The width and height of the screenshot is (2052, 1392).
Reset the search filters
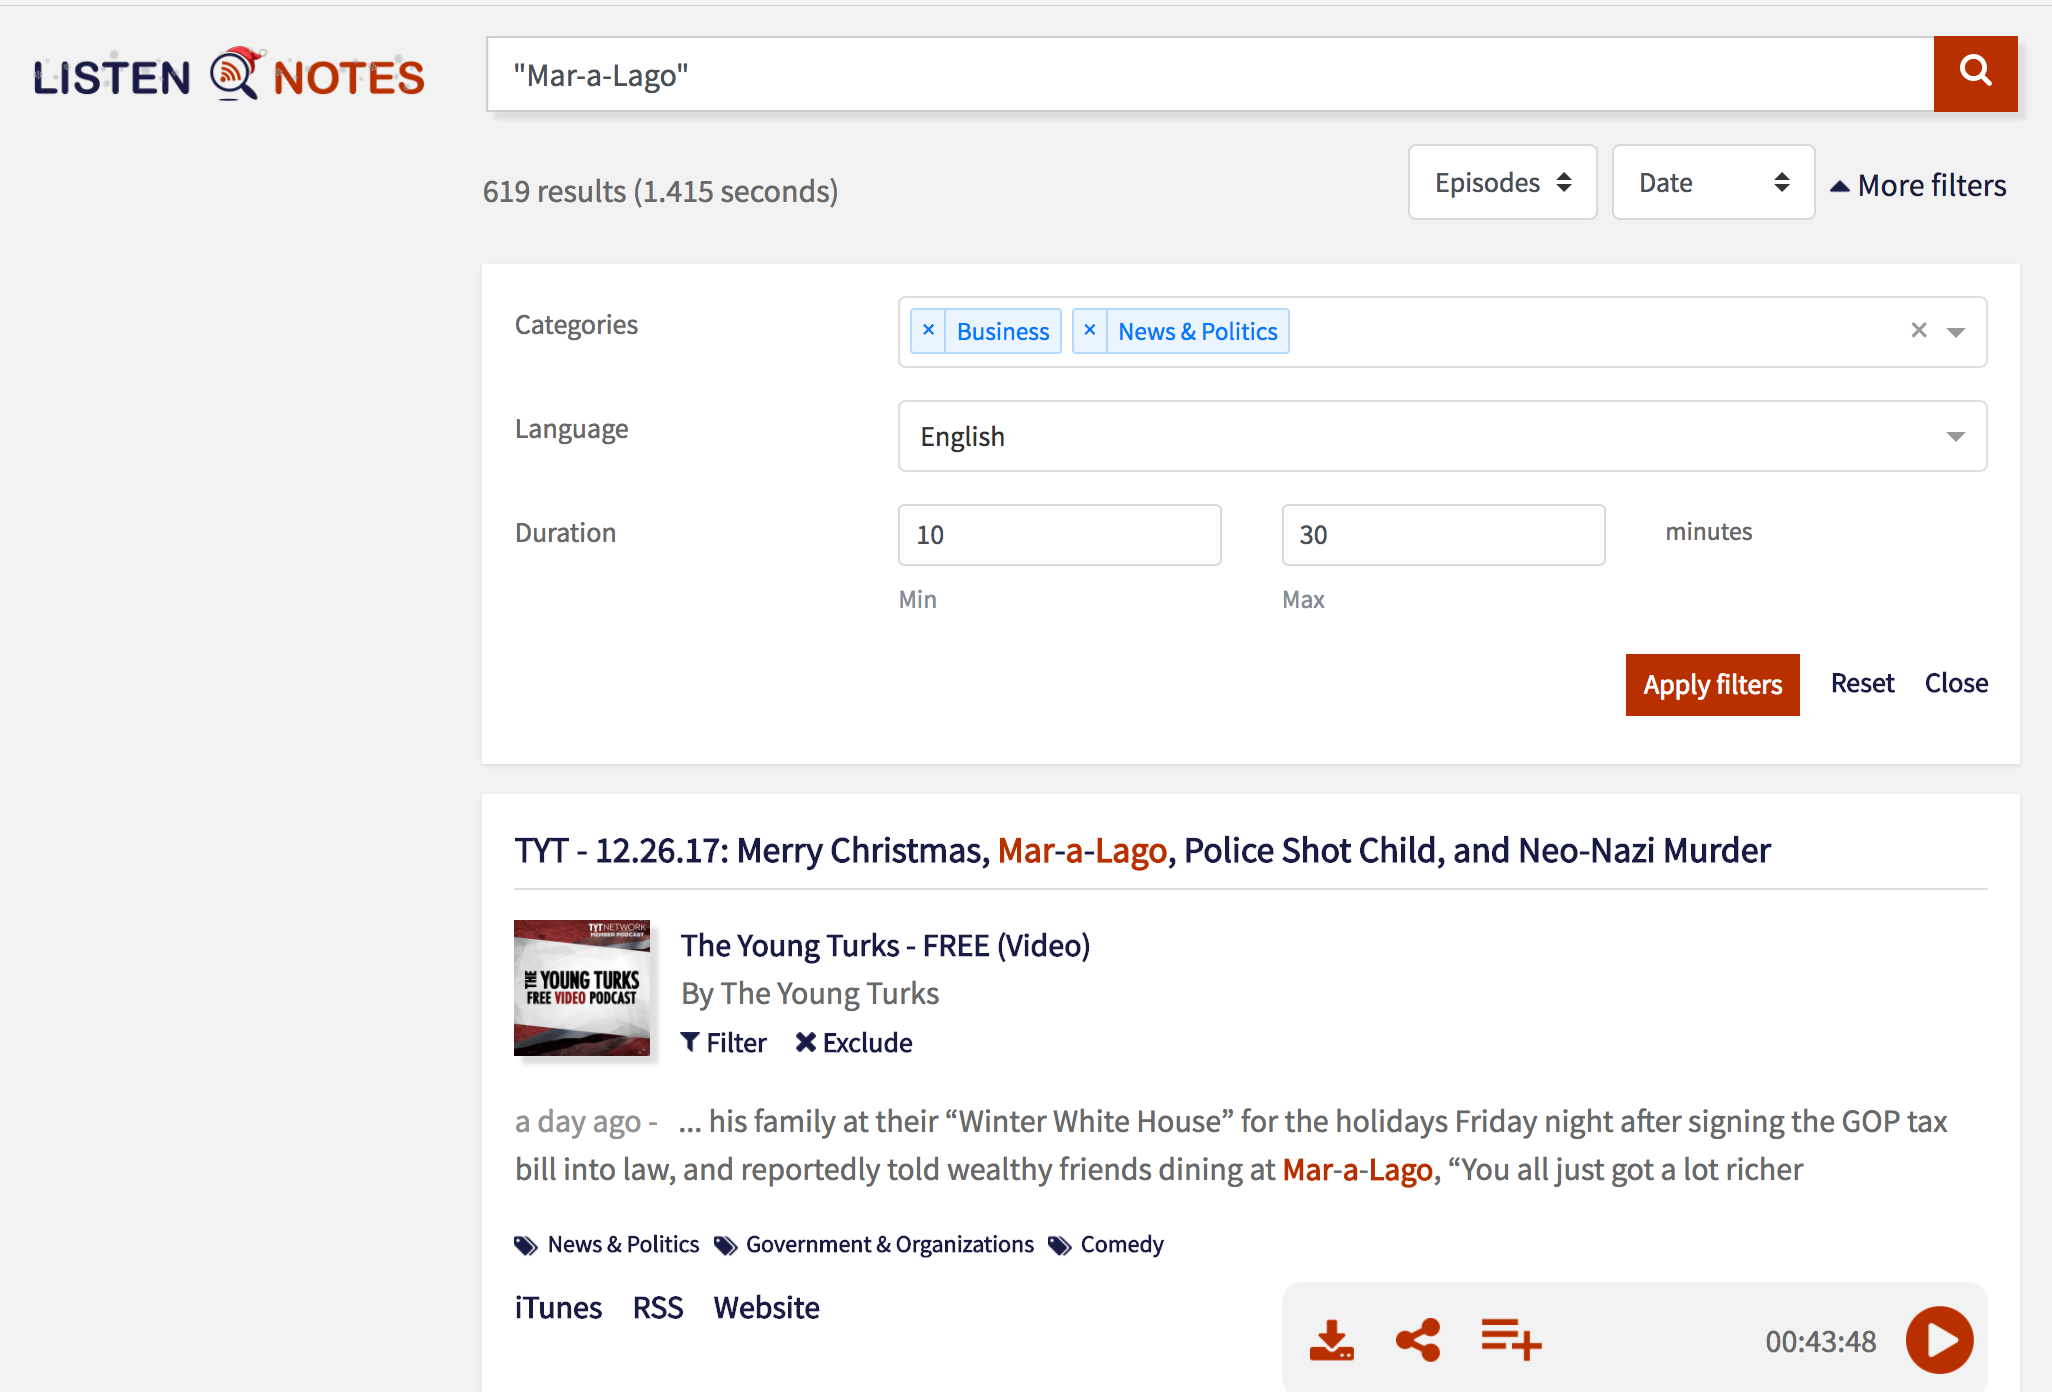pos(1862,684)
